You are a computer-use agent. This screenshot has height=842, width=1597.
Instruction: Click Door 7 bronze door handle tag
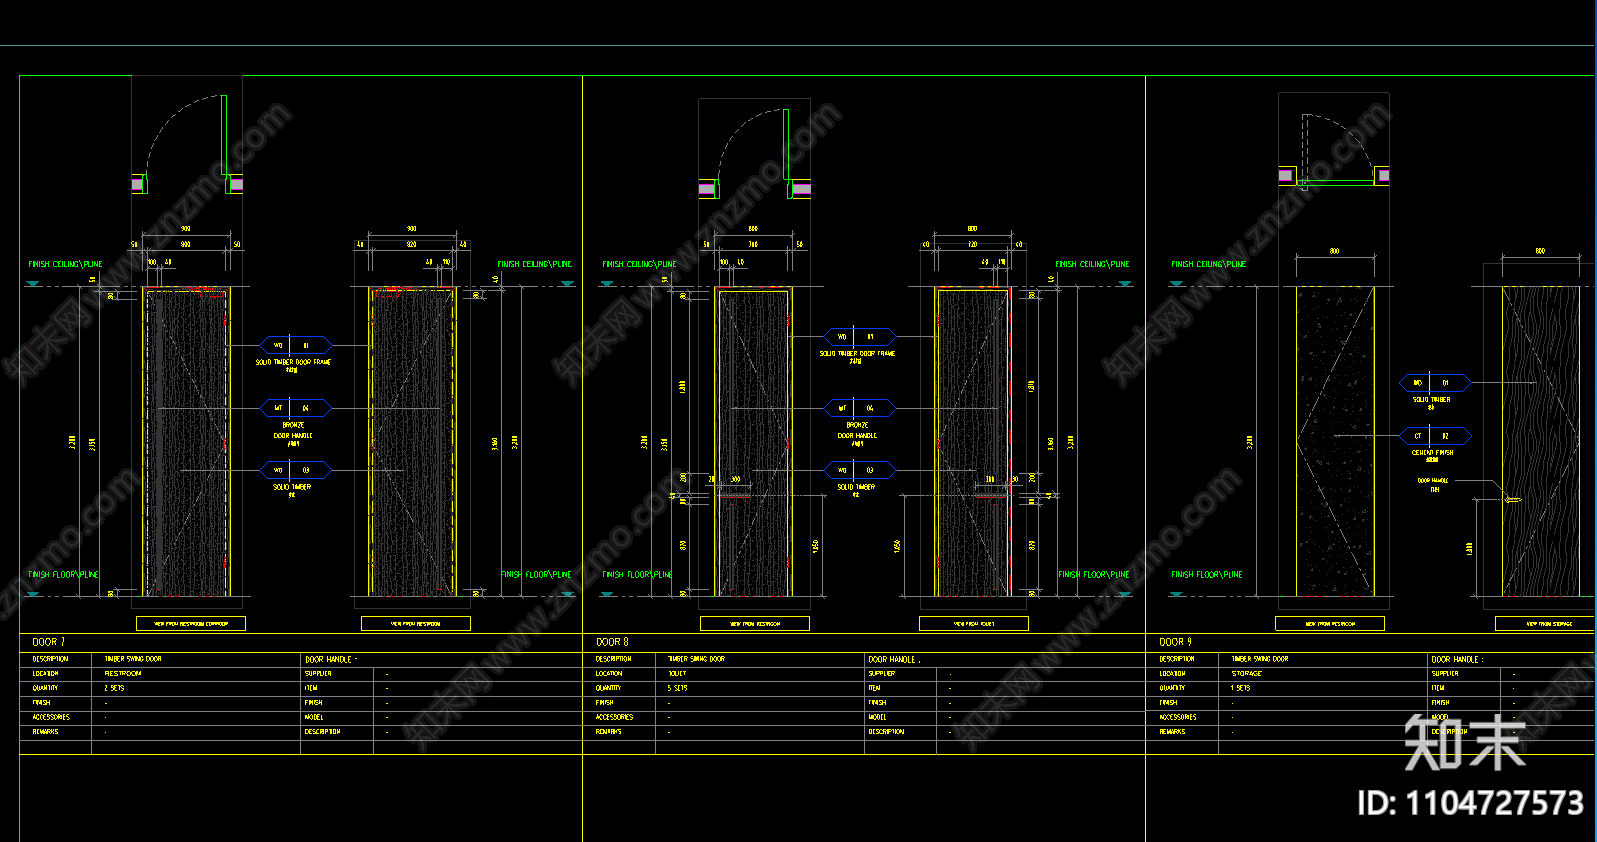click(293, 408)
